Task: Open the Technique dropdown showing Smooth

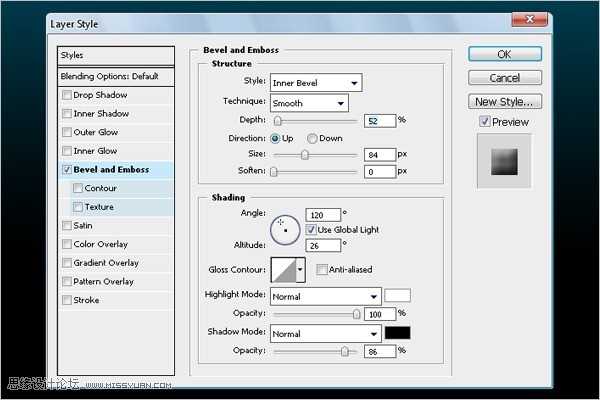Action: pos(308,102)
